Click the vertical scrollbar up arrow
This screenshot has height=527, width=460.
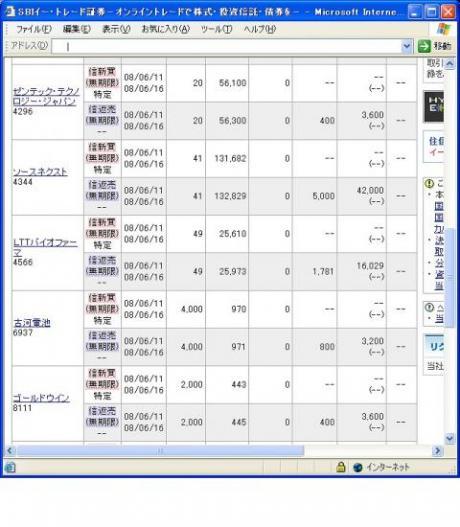449,63
